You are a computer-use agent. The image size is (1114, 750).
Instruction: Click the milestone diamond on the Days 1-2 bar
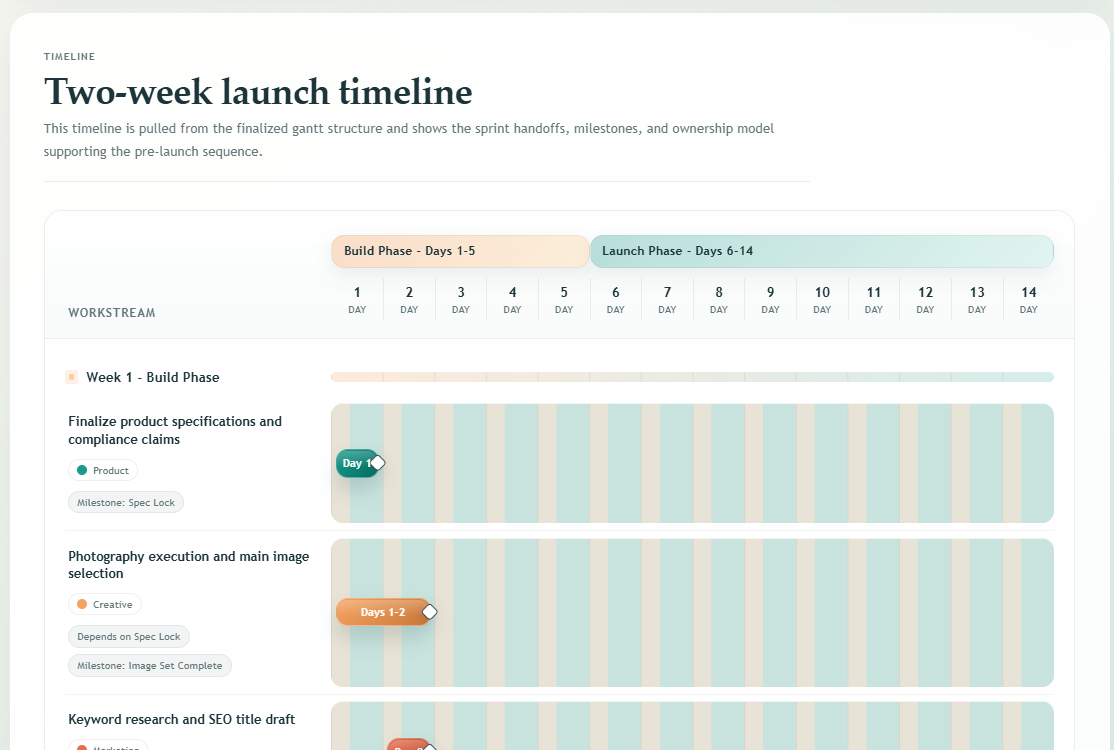(x=430, y=611)
